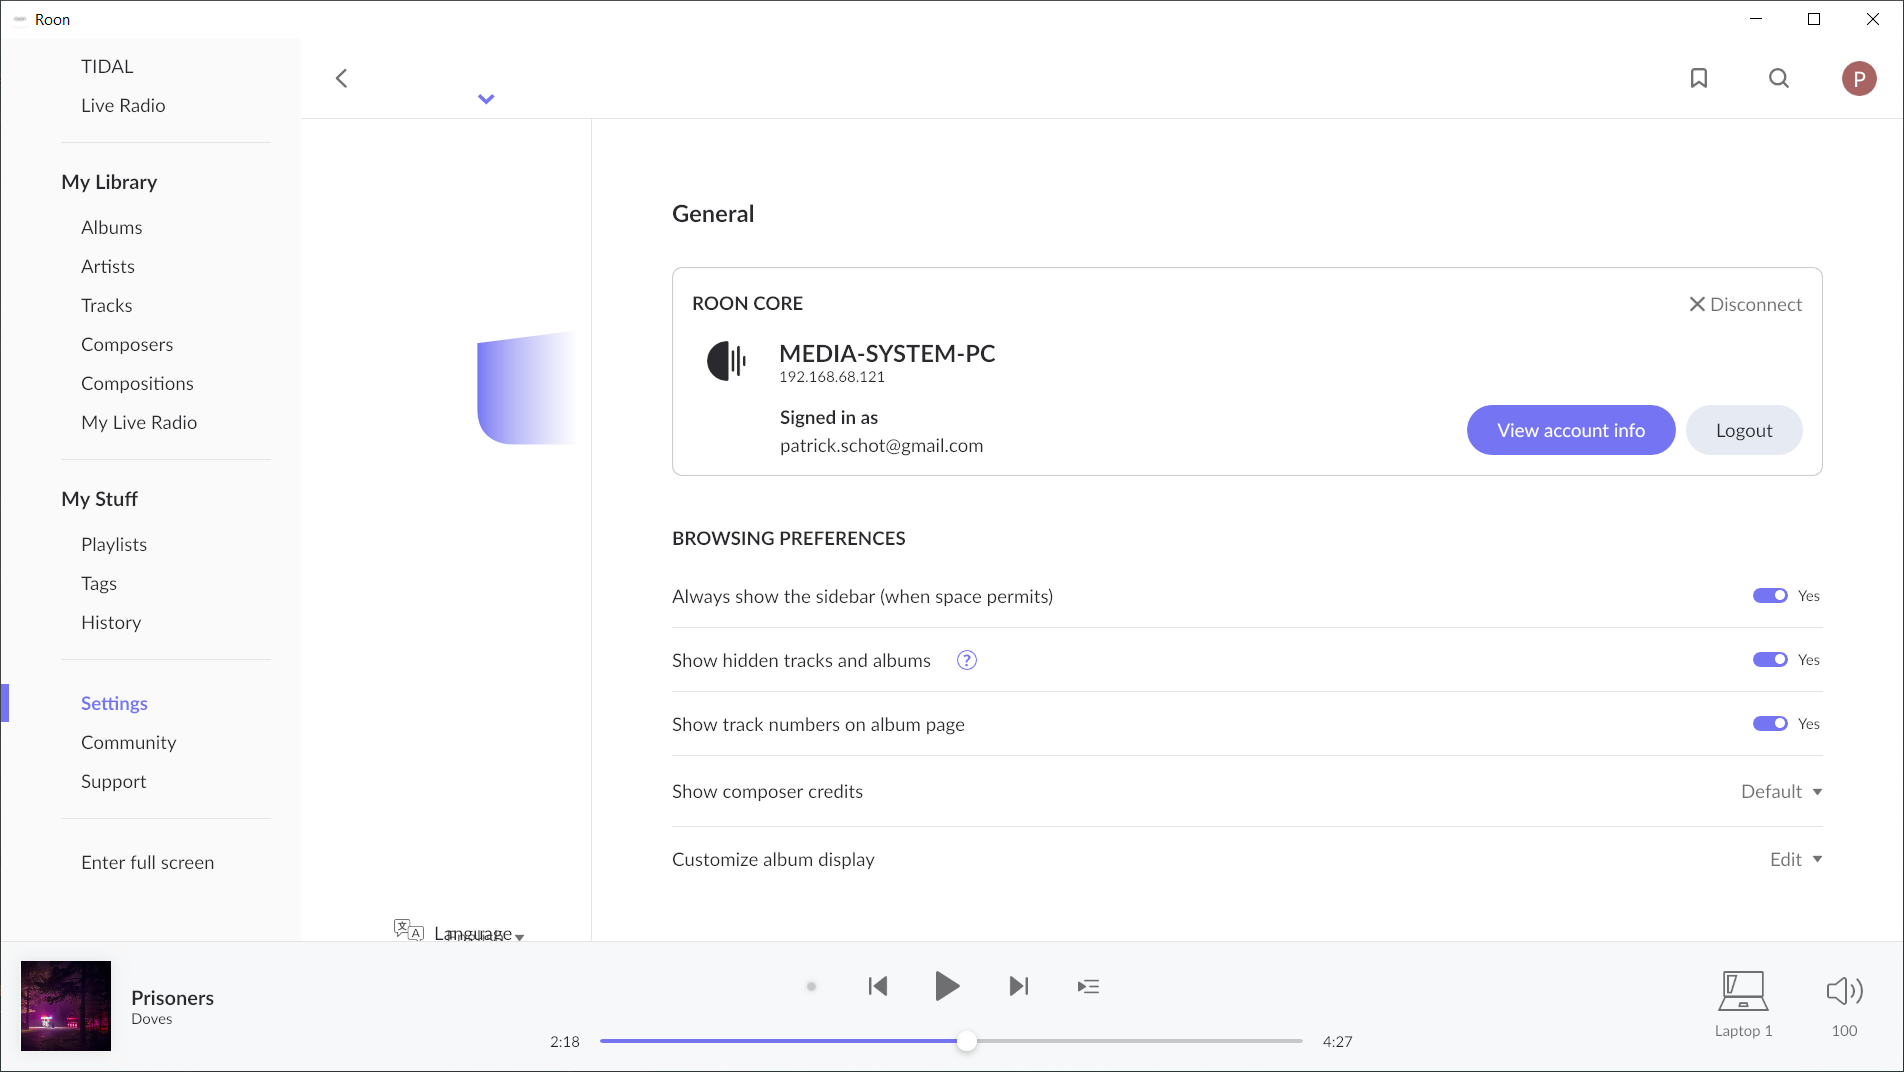Click the My Library heading
The width and height of the screenshot is (1904, 1072).
(109, 182)
